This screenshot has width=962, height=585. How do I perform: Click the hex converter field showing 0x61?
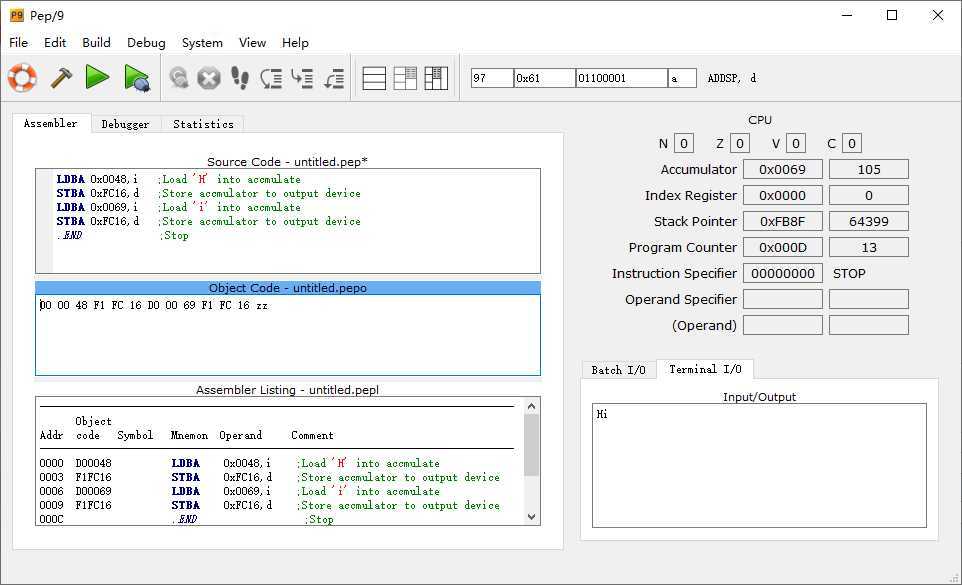coord(545,78)
